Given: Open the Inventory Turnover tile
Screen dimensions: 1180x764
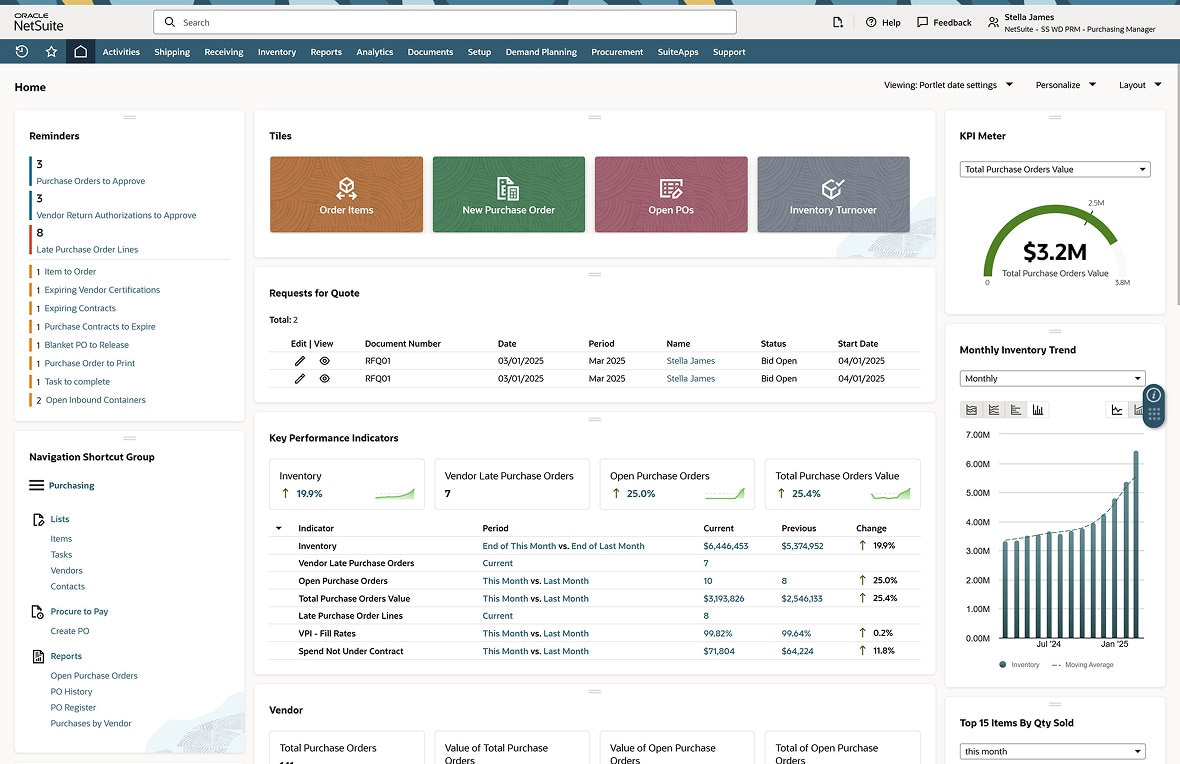Looking at the screenshot, I should click(x=833, y=193).
